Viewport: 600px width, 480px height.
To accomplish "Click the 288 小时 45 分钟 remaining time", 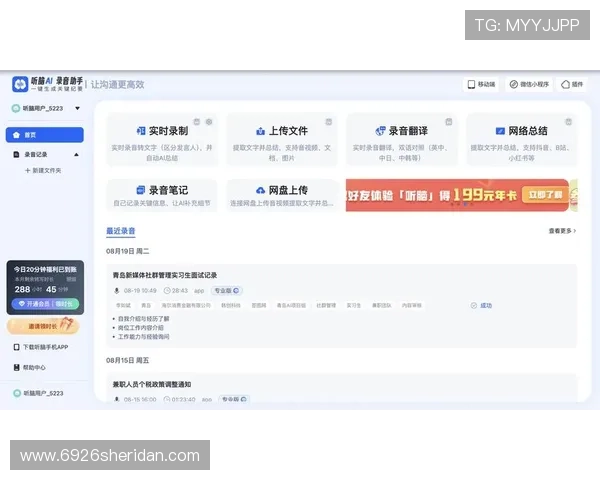I will pyautogui.click(x=41, y=289).
